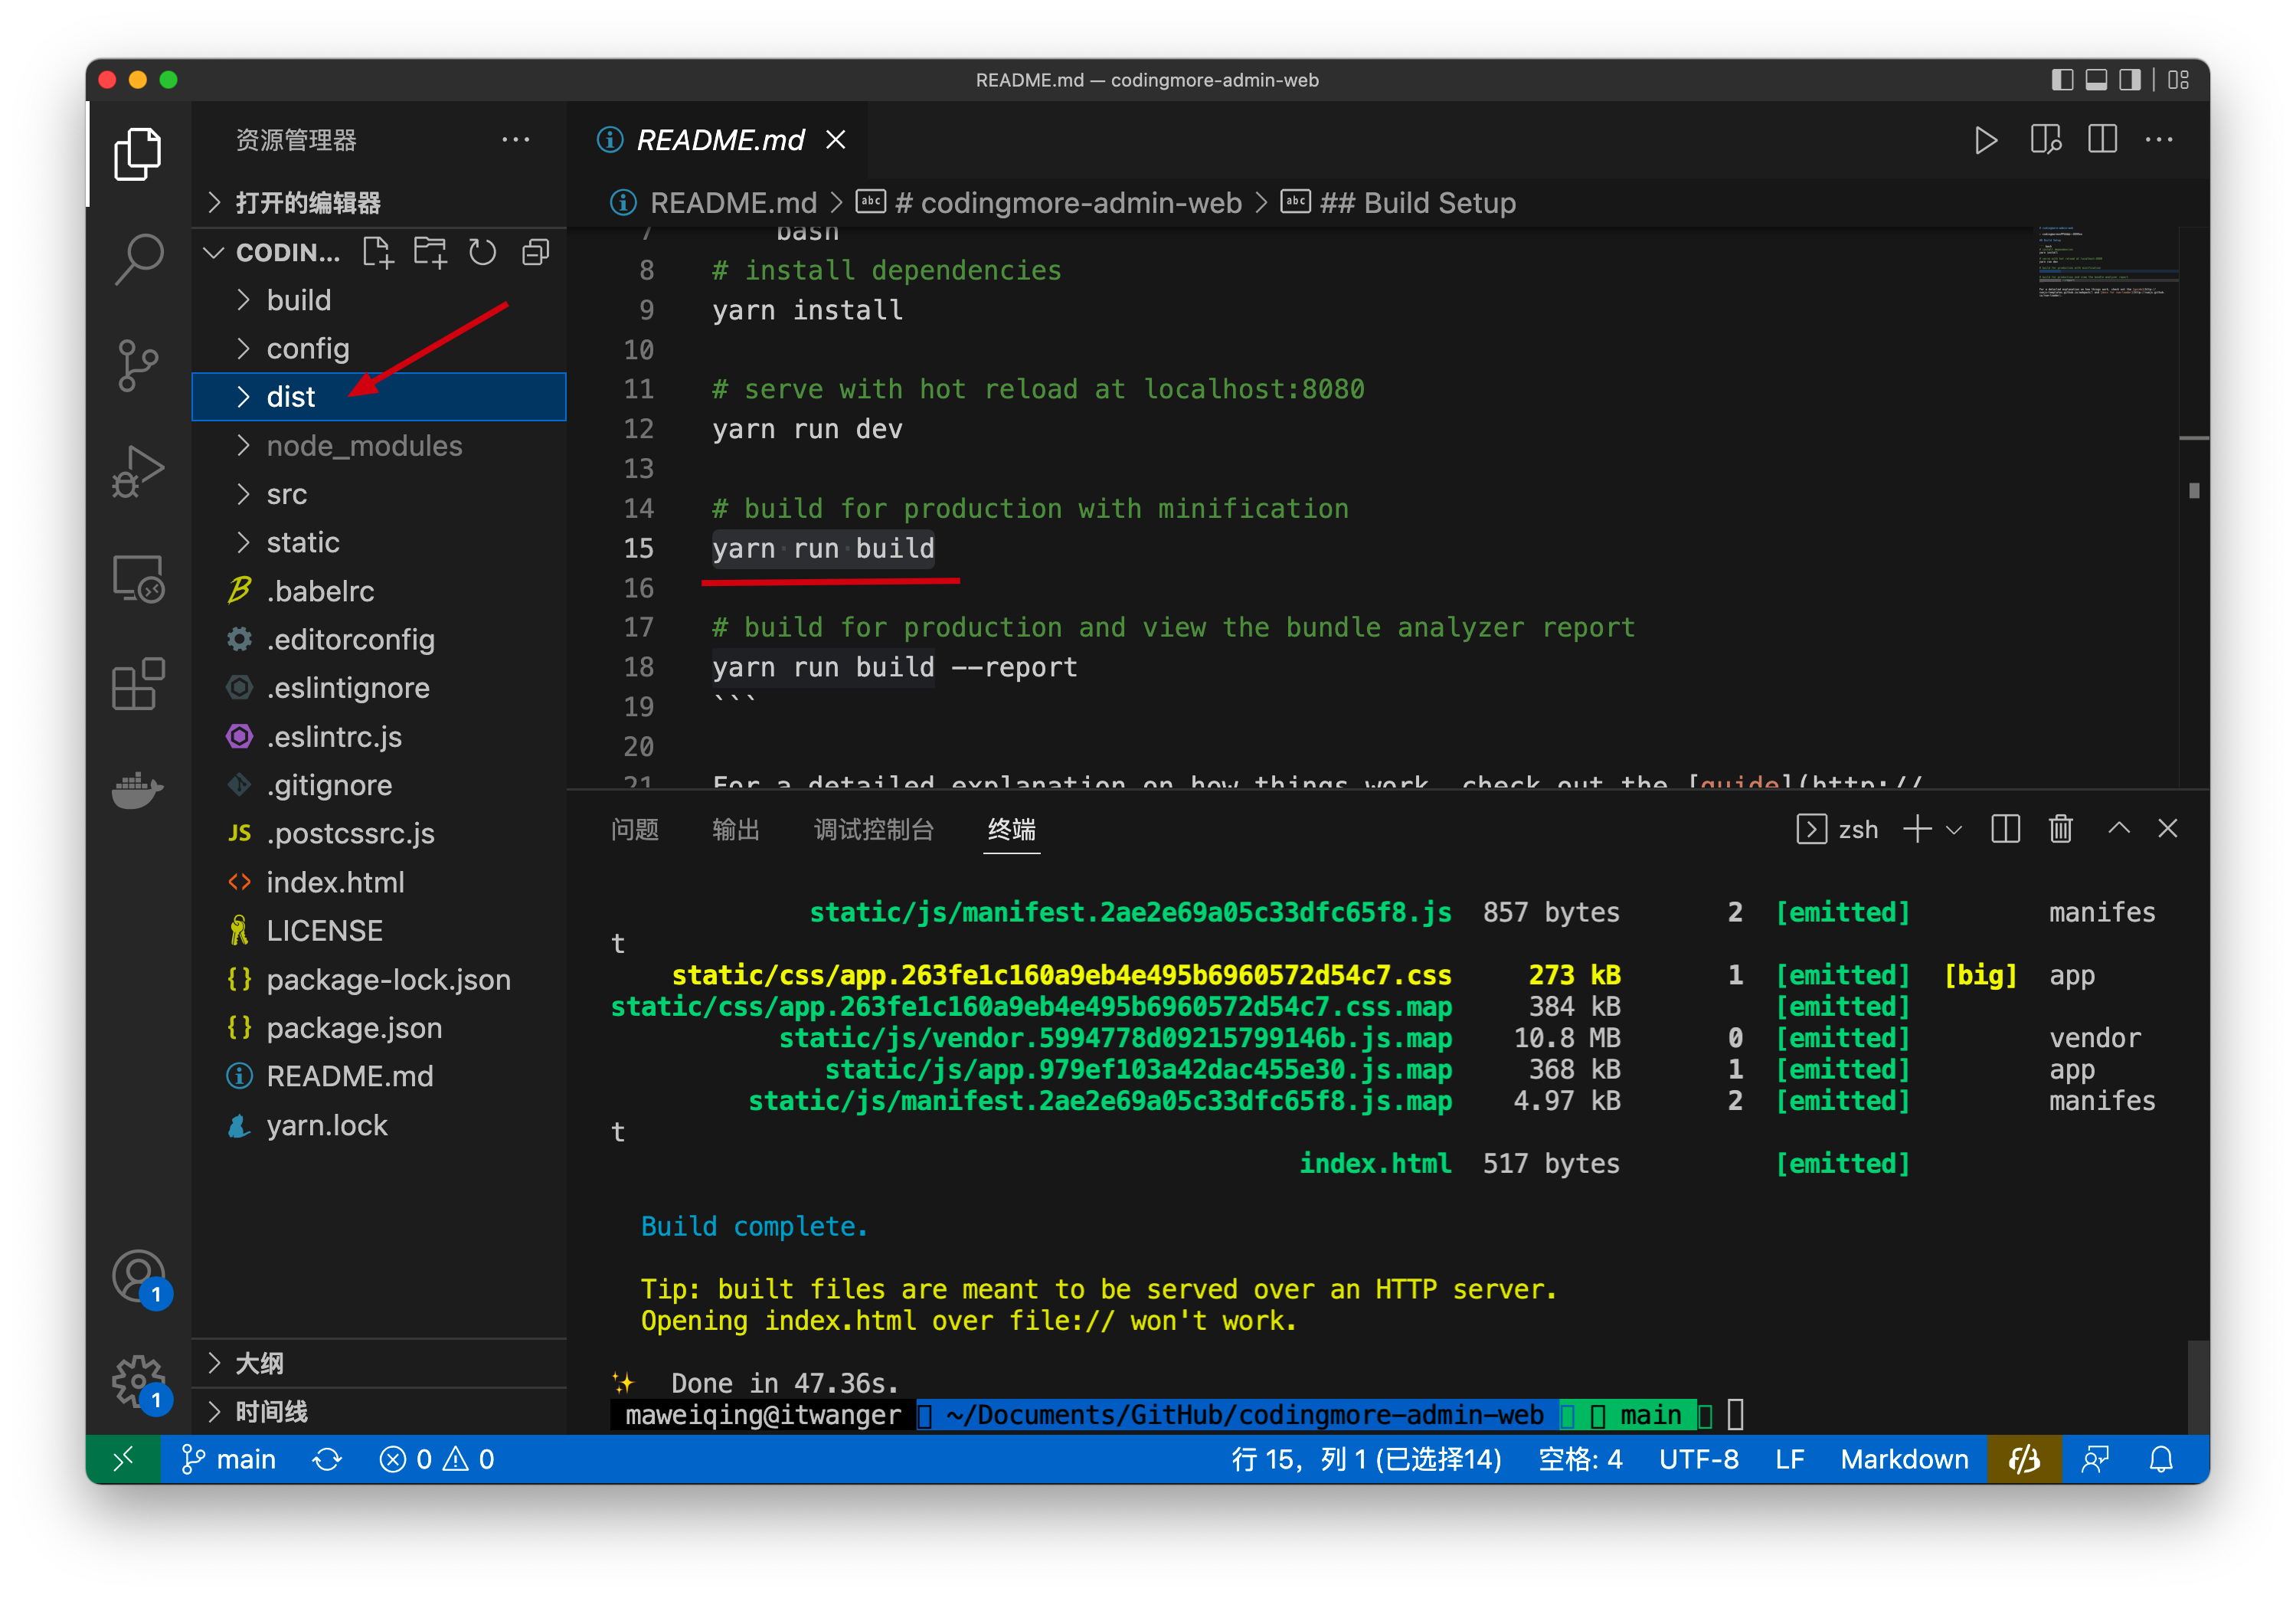Click the editor minimap preview
This screenshot has height=1598, width=2296.
point(2107,263)
